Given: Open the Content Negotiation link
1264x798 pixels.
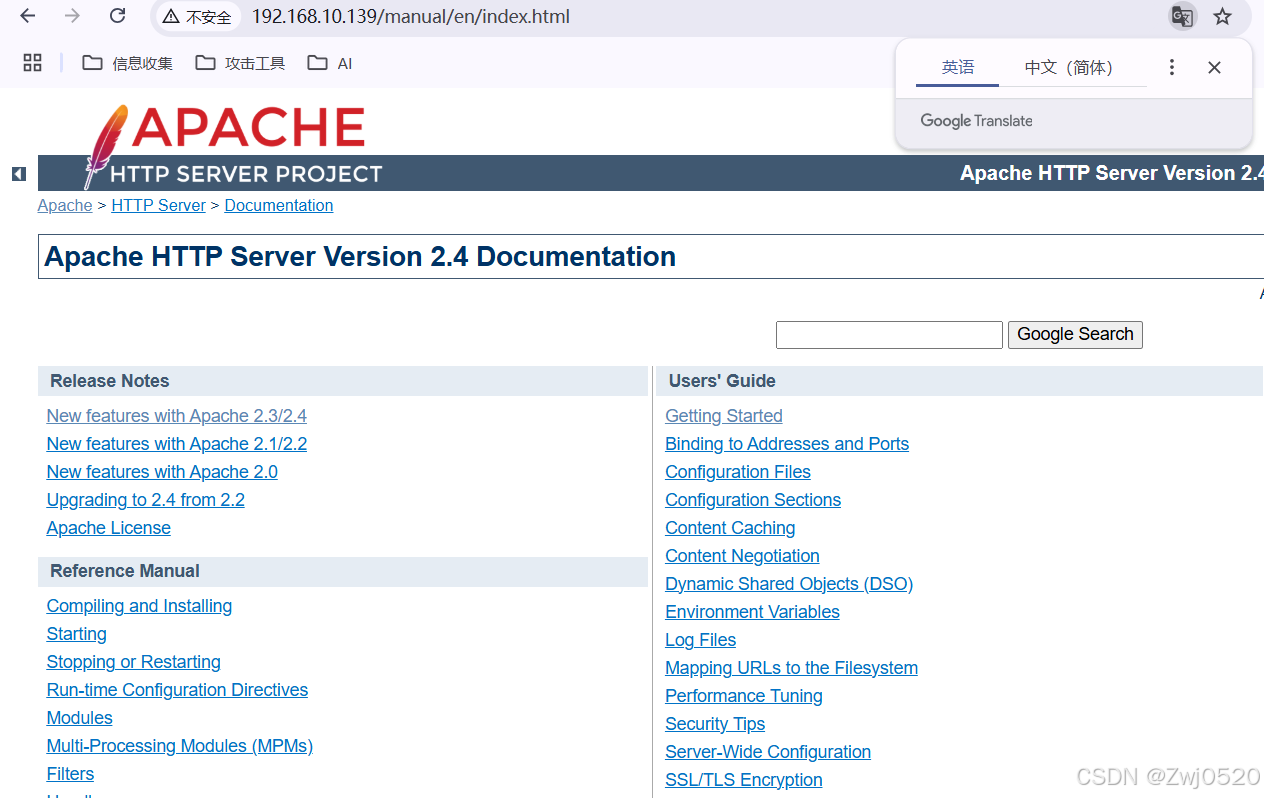Looking at the screenshot, I should pos(742,556).
